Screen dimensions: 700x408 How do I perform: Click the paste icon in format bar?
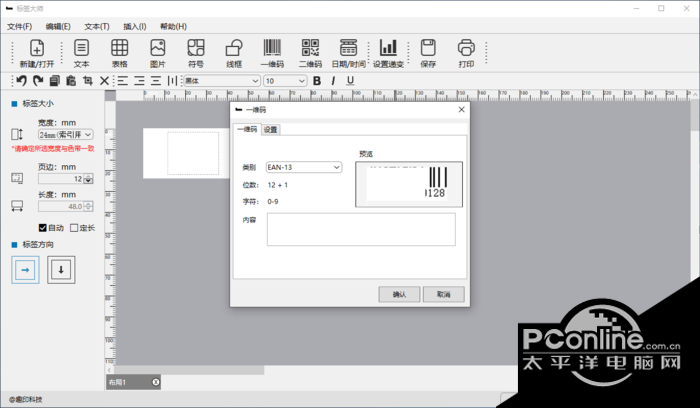tap(71, 81)
